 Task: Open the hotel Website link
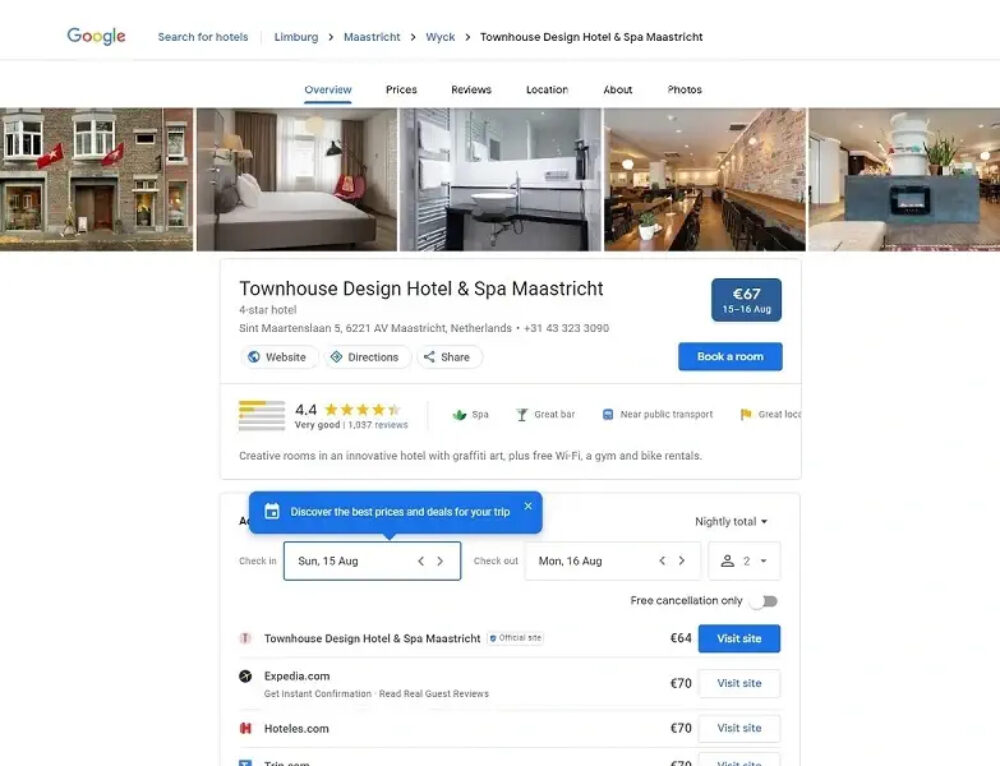click(x=278, y=357)
